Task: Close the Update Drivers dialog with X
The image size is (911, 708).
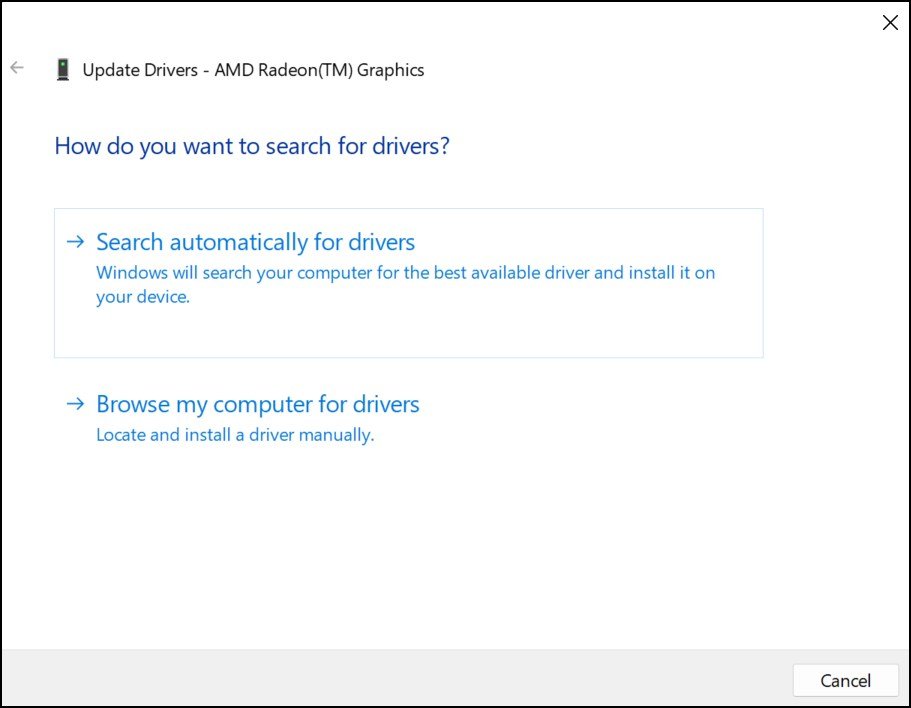Action: pos(890,23)
